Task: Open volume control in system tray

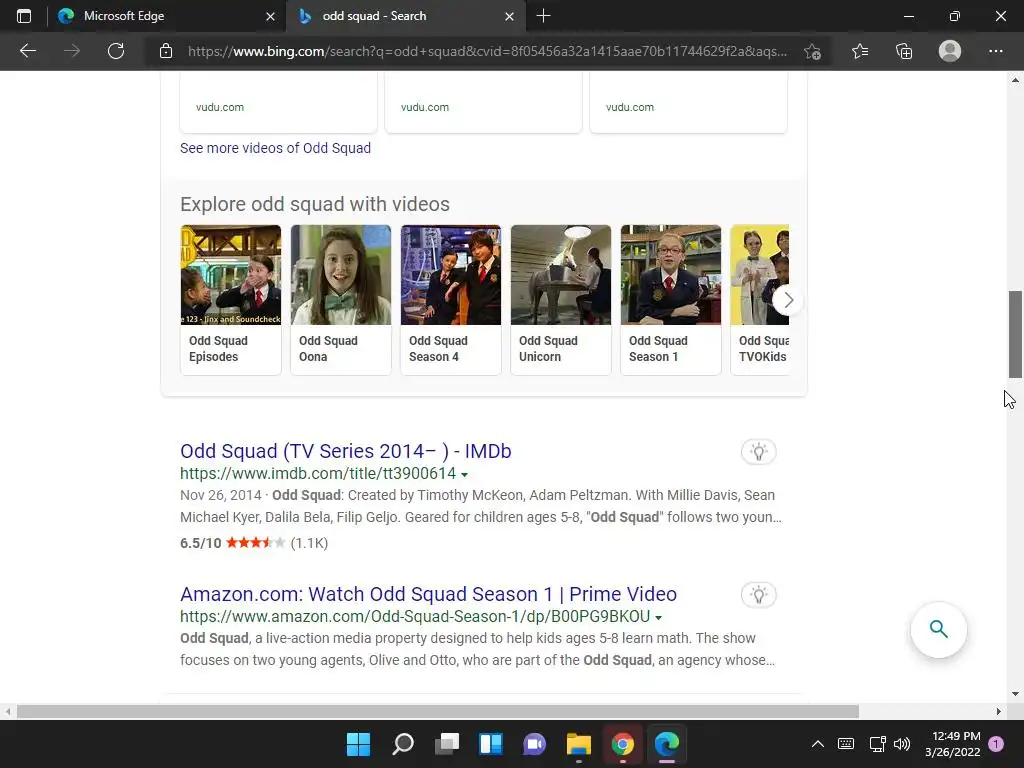Action: [902, 744]
